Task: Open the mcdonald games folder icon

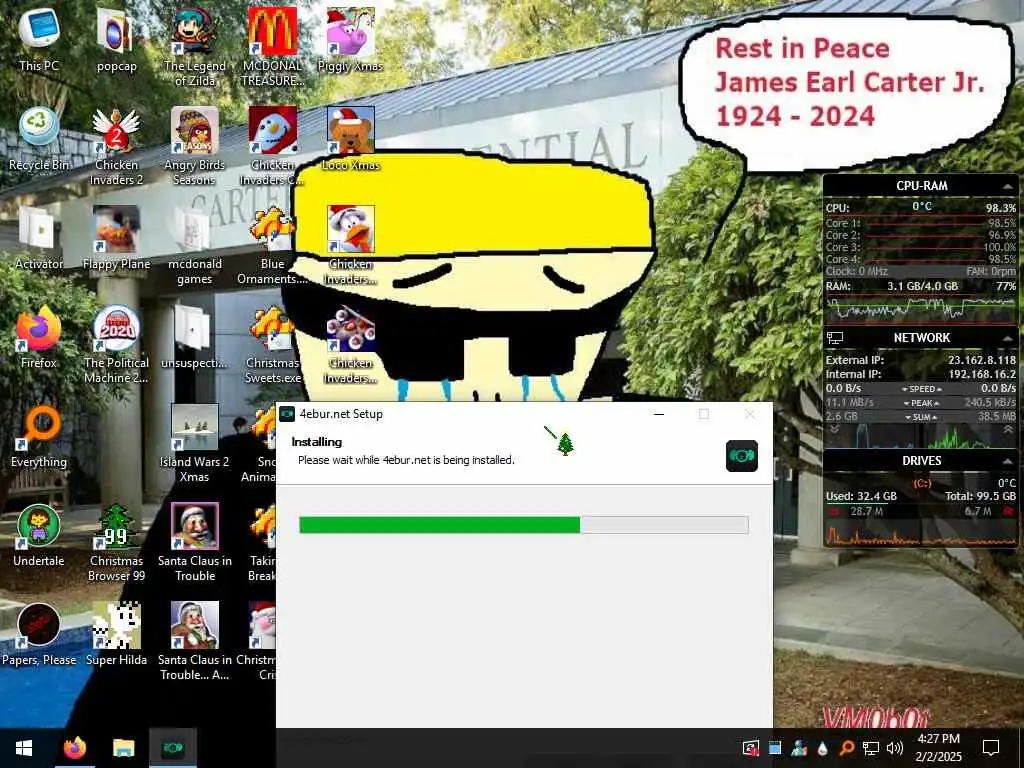Action: [x=195, y=246]
